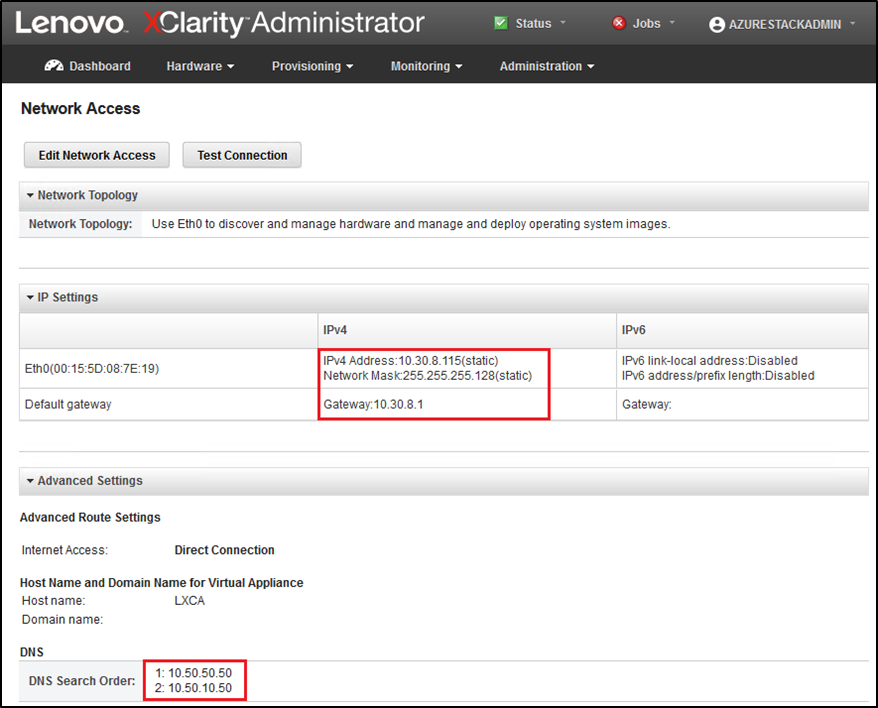The height and width of the screenshot is (708, 878).
Task: Click the Lenovo logo
Action: click(70, 23)
